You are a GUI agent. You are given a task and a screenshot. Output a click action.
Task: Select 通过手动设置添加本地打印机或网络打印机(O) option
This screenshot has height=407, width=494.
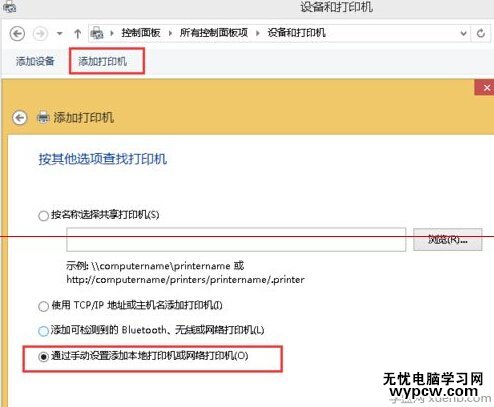click(x=43, y=357)
